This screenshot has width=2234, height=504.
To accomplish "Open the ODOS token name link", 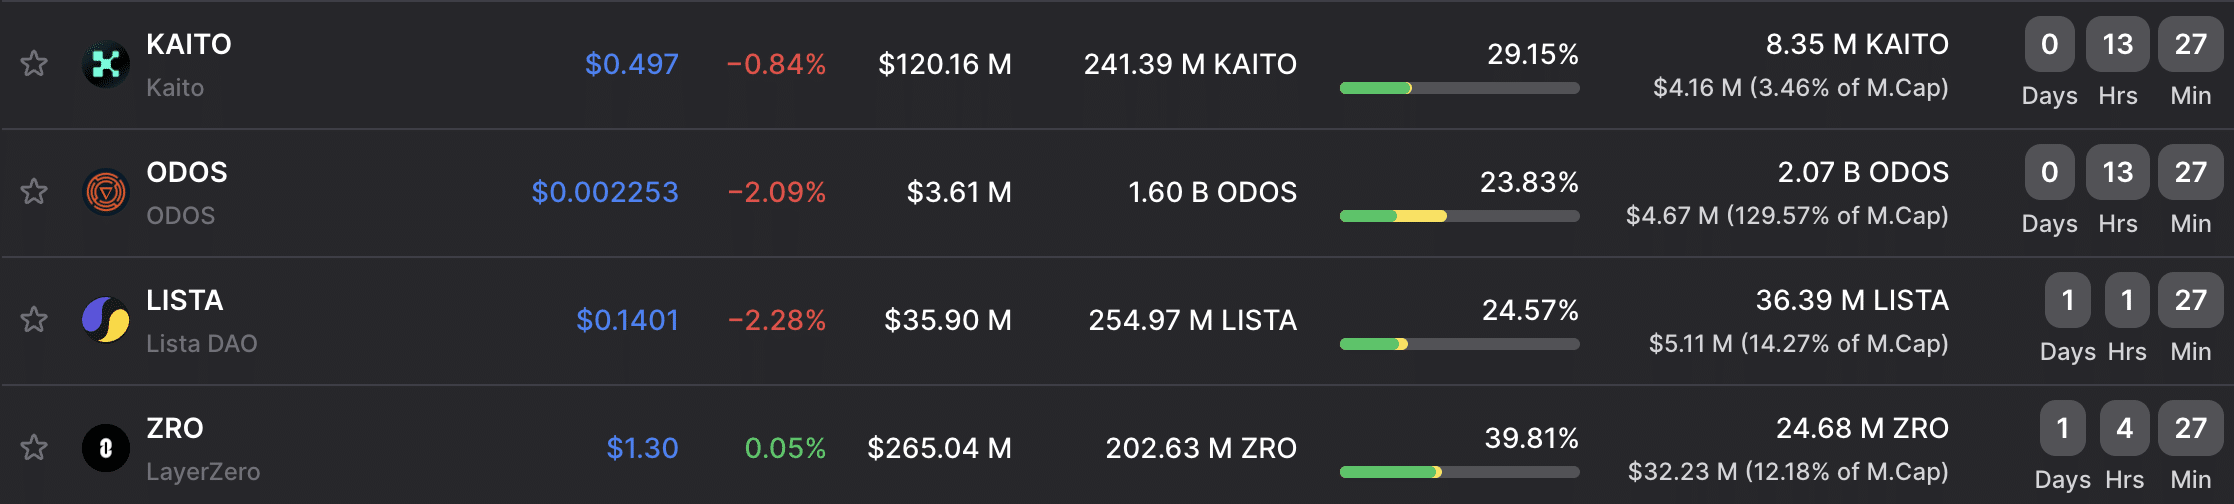I will point(187,172).
